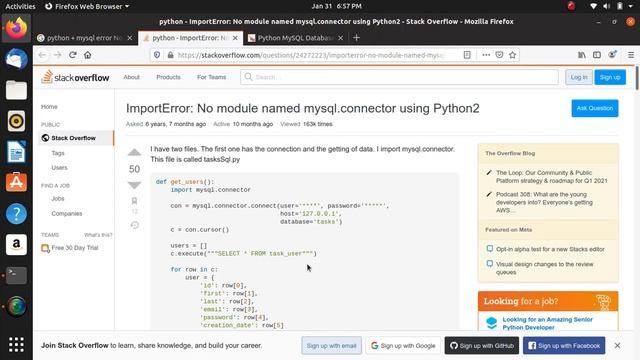
Task: Open Tags in the sidebar
Action: pos(58,153)
